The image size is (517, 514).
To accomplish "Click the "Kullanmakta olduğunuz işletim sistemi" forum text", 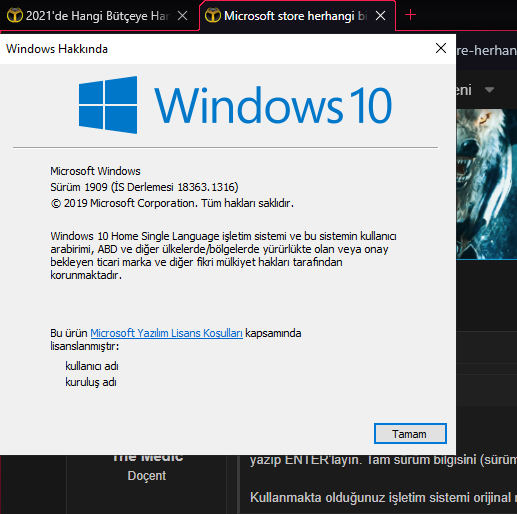I will pyautogui.click(x=383, y=498).
